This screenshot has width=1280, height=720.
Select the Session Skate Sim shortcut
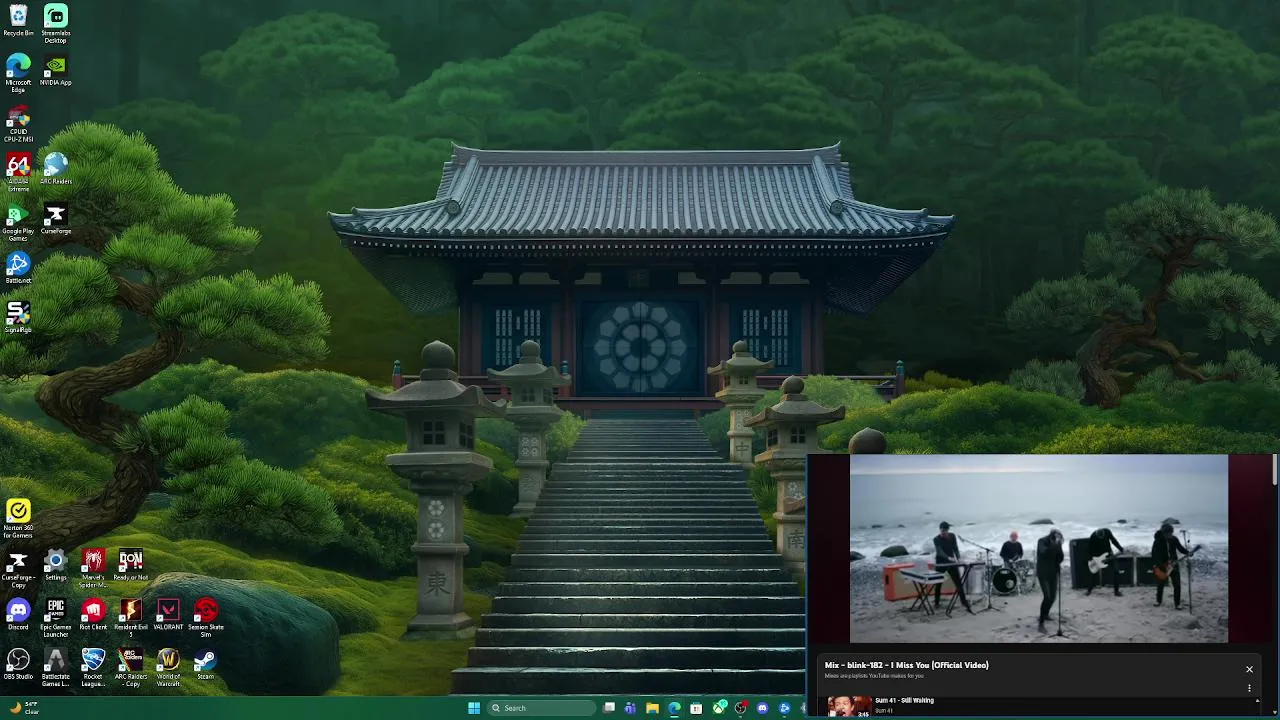point(206,618)
